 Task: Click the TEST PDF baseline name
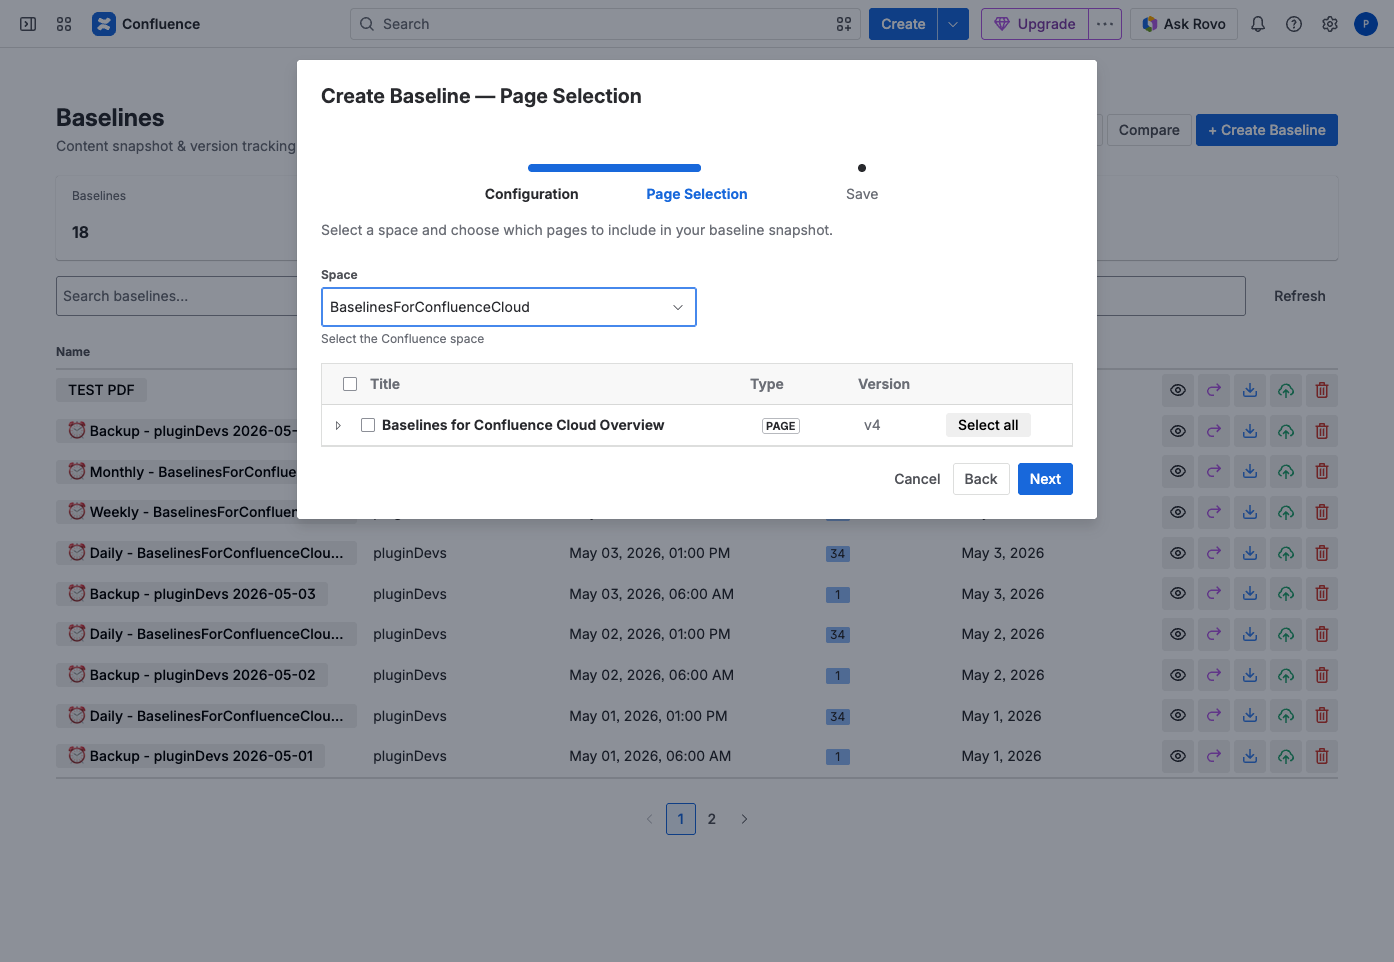pos(101,390)
